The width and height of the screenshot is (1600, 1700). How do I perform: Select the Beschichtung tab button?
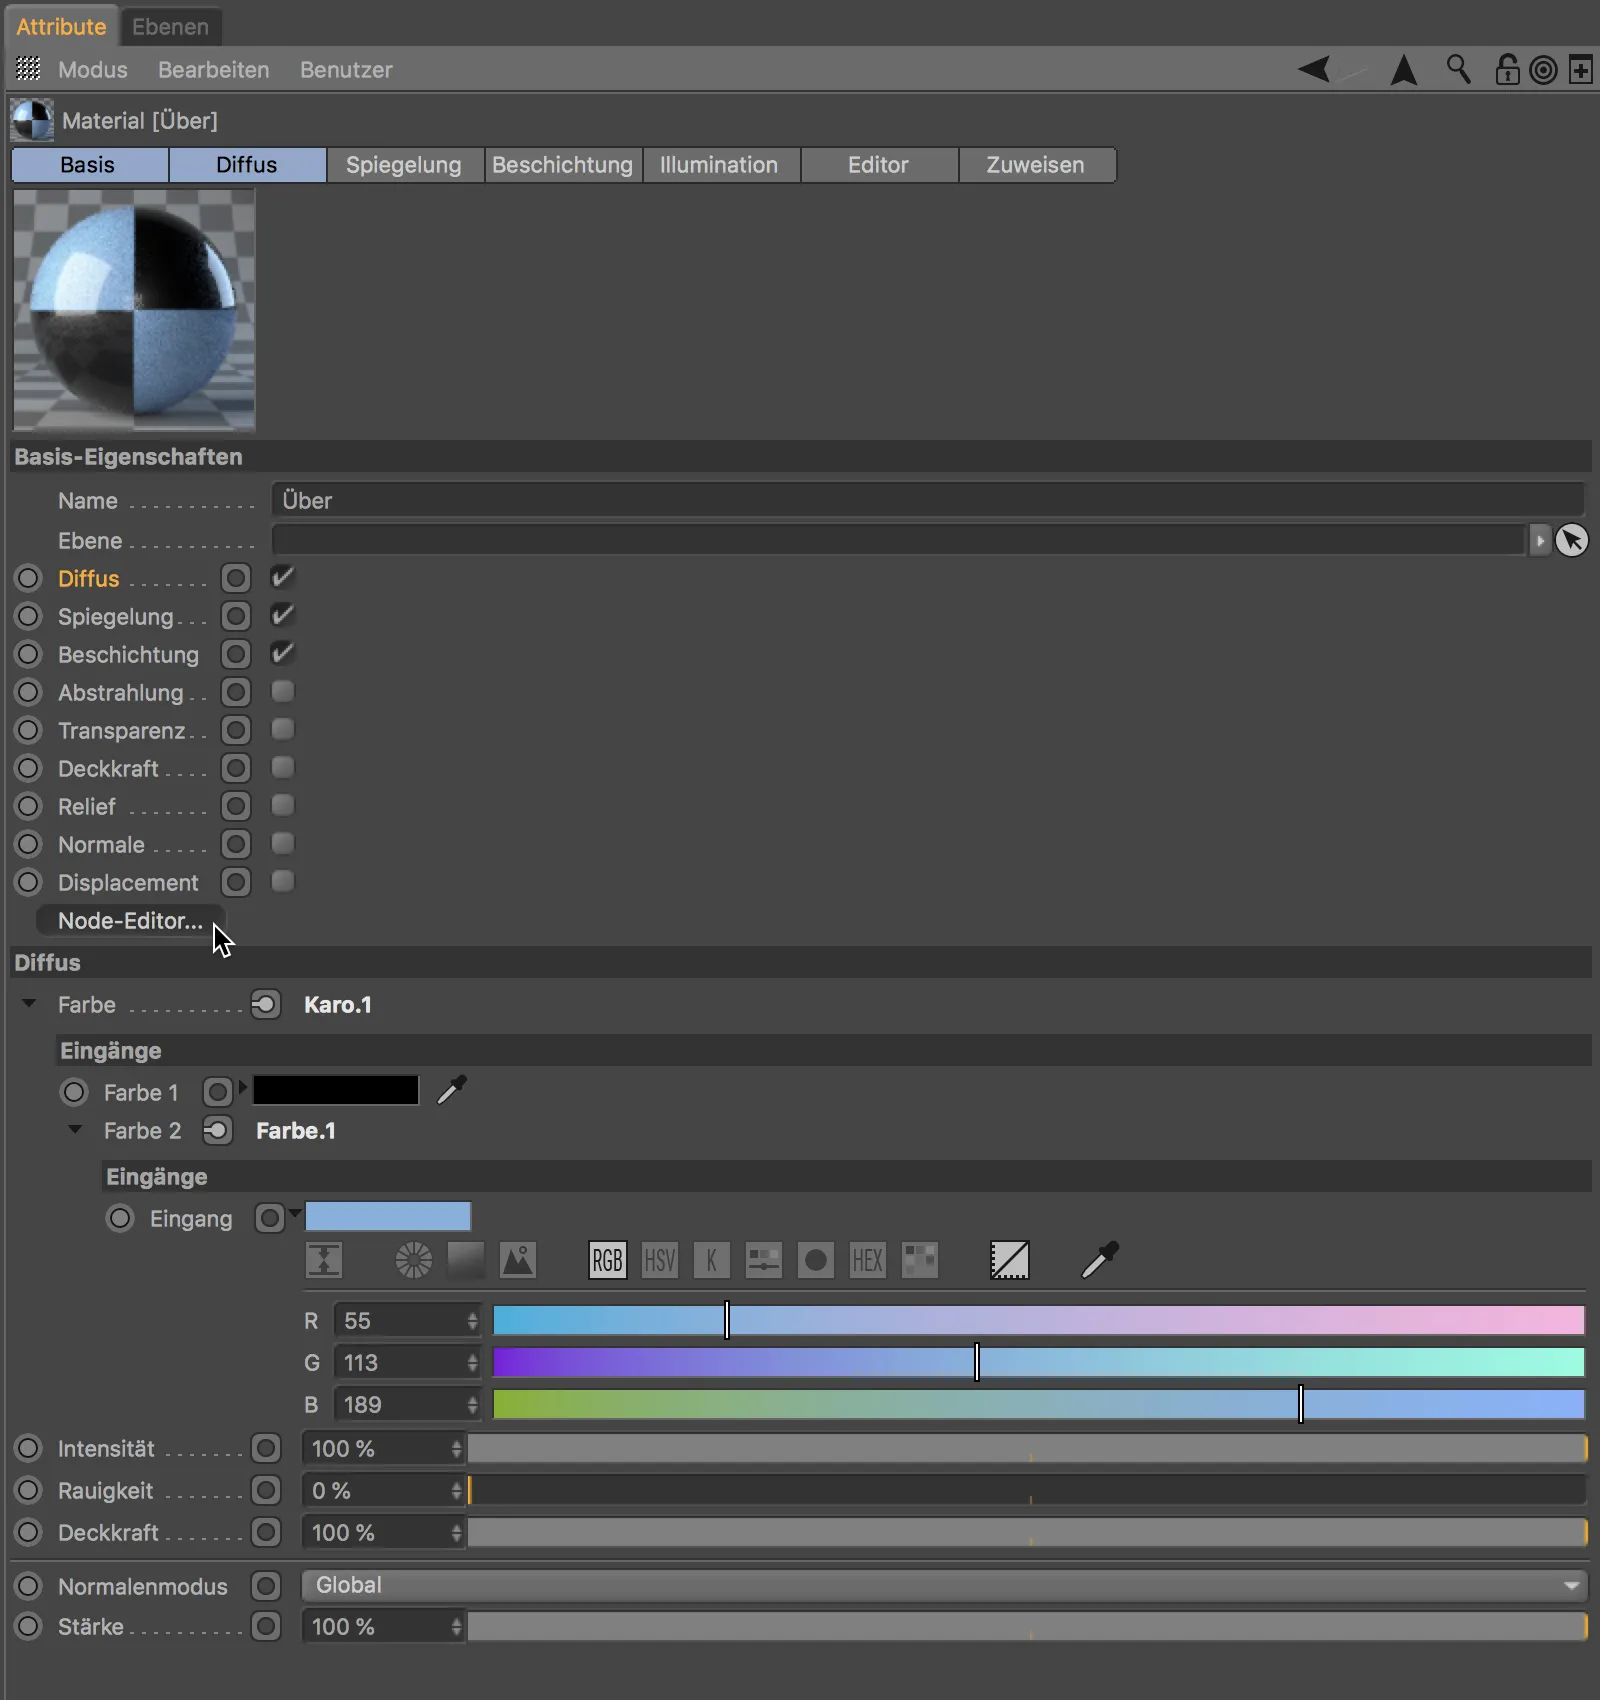(x=562, y=165)
